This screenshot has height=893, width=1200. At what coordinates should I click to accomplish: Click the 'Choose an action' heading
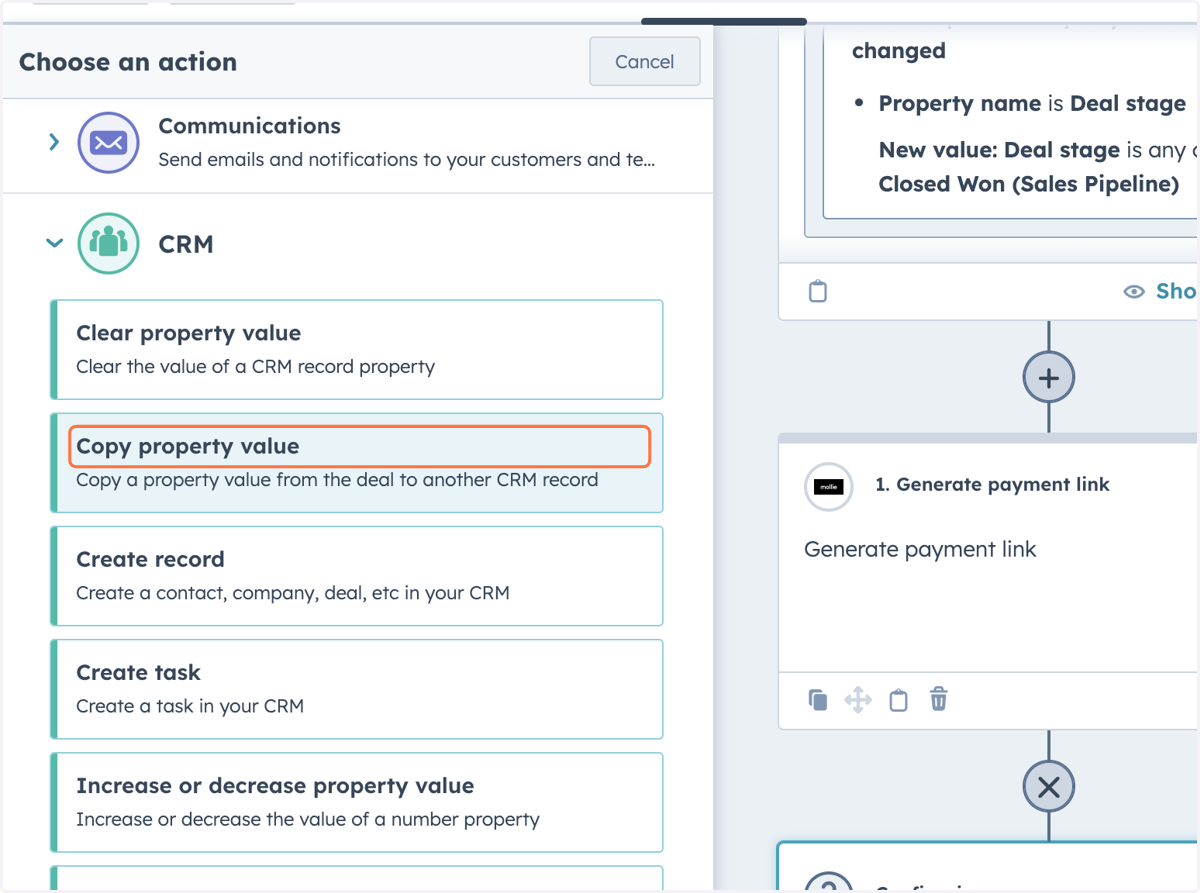[x=128, y=62]
